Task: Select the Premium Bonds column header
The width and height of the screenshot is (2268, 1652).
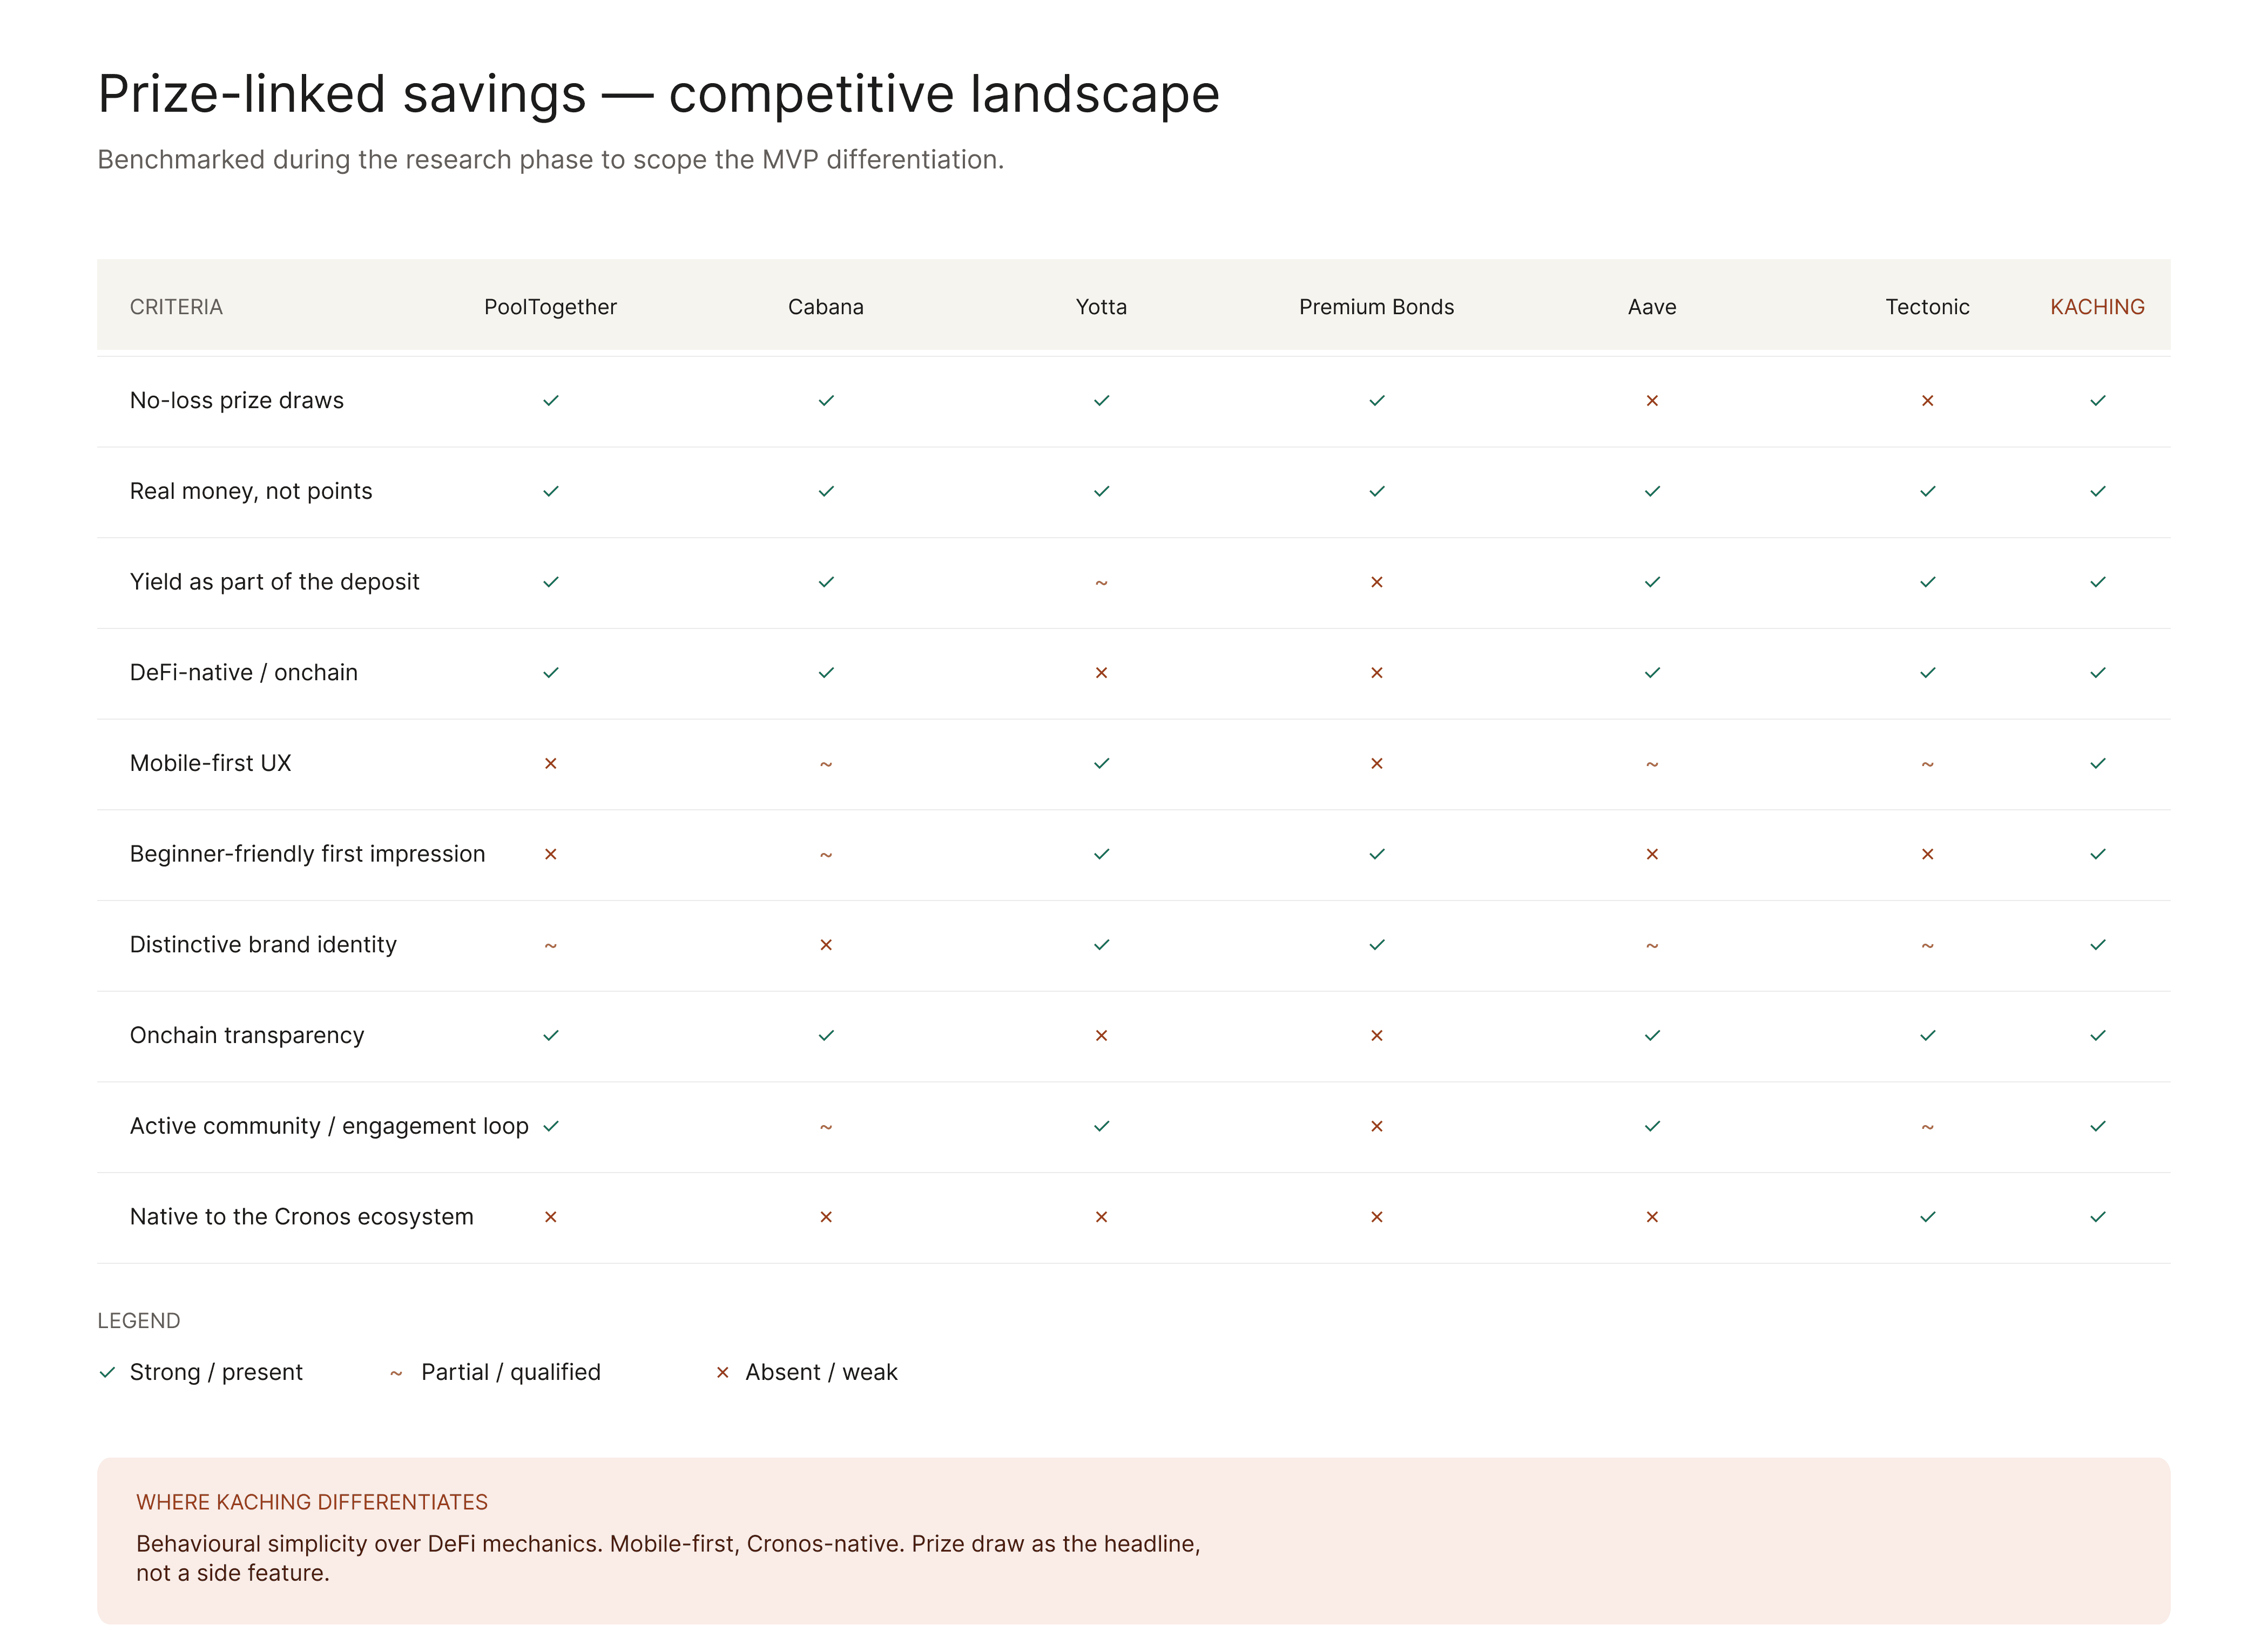Action: pos(1376,307)
